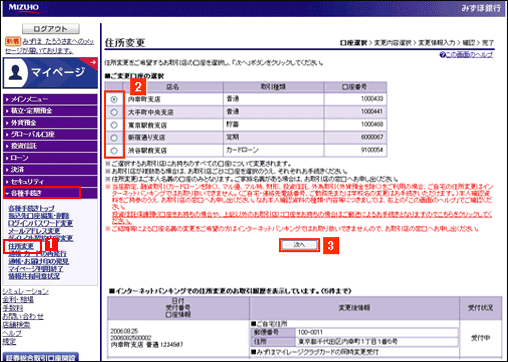
Task: Expand the 投資信託 menu section
Action: tap(50, 146)
